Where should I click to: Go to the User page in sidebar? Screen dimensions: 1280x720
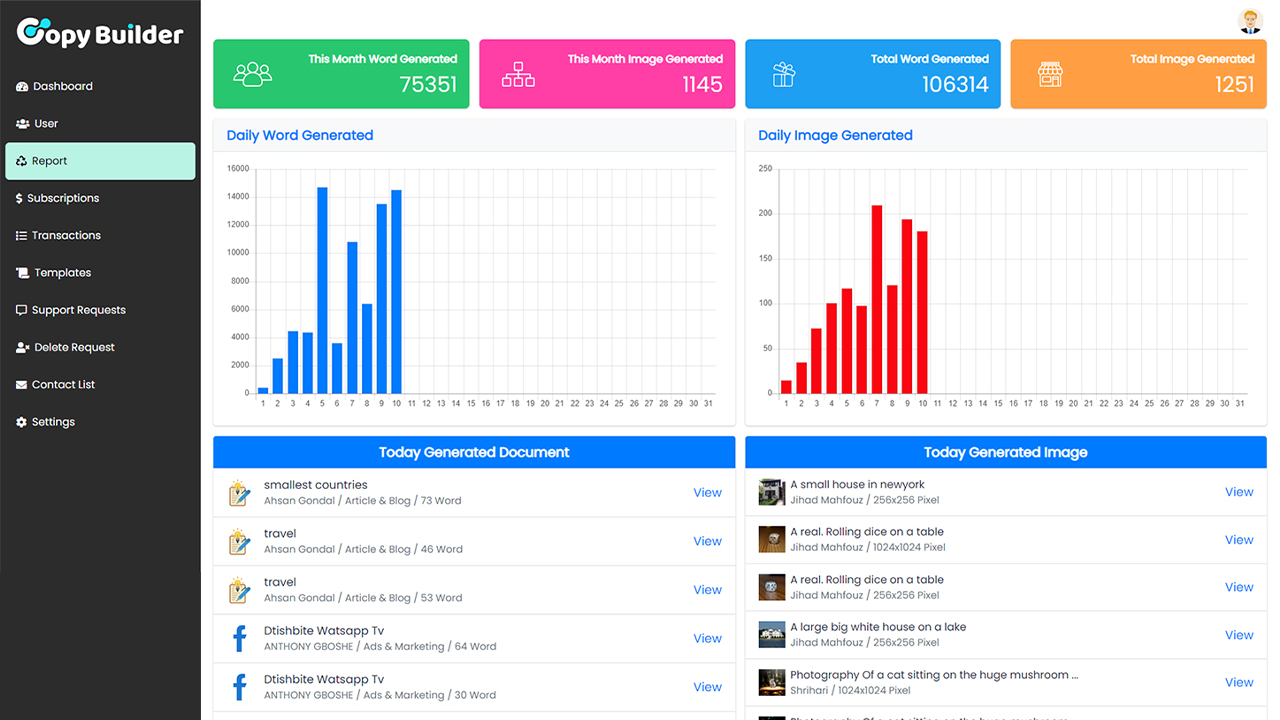(x=46, y=124)
